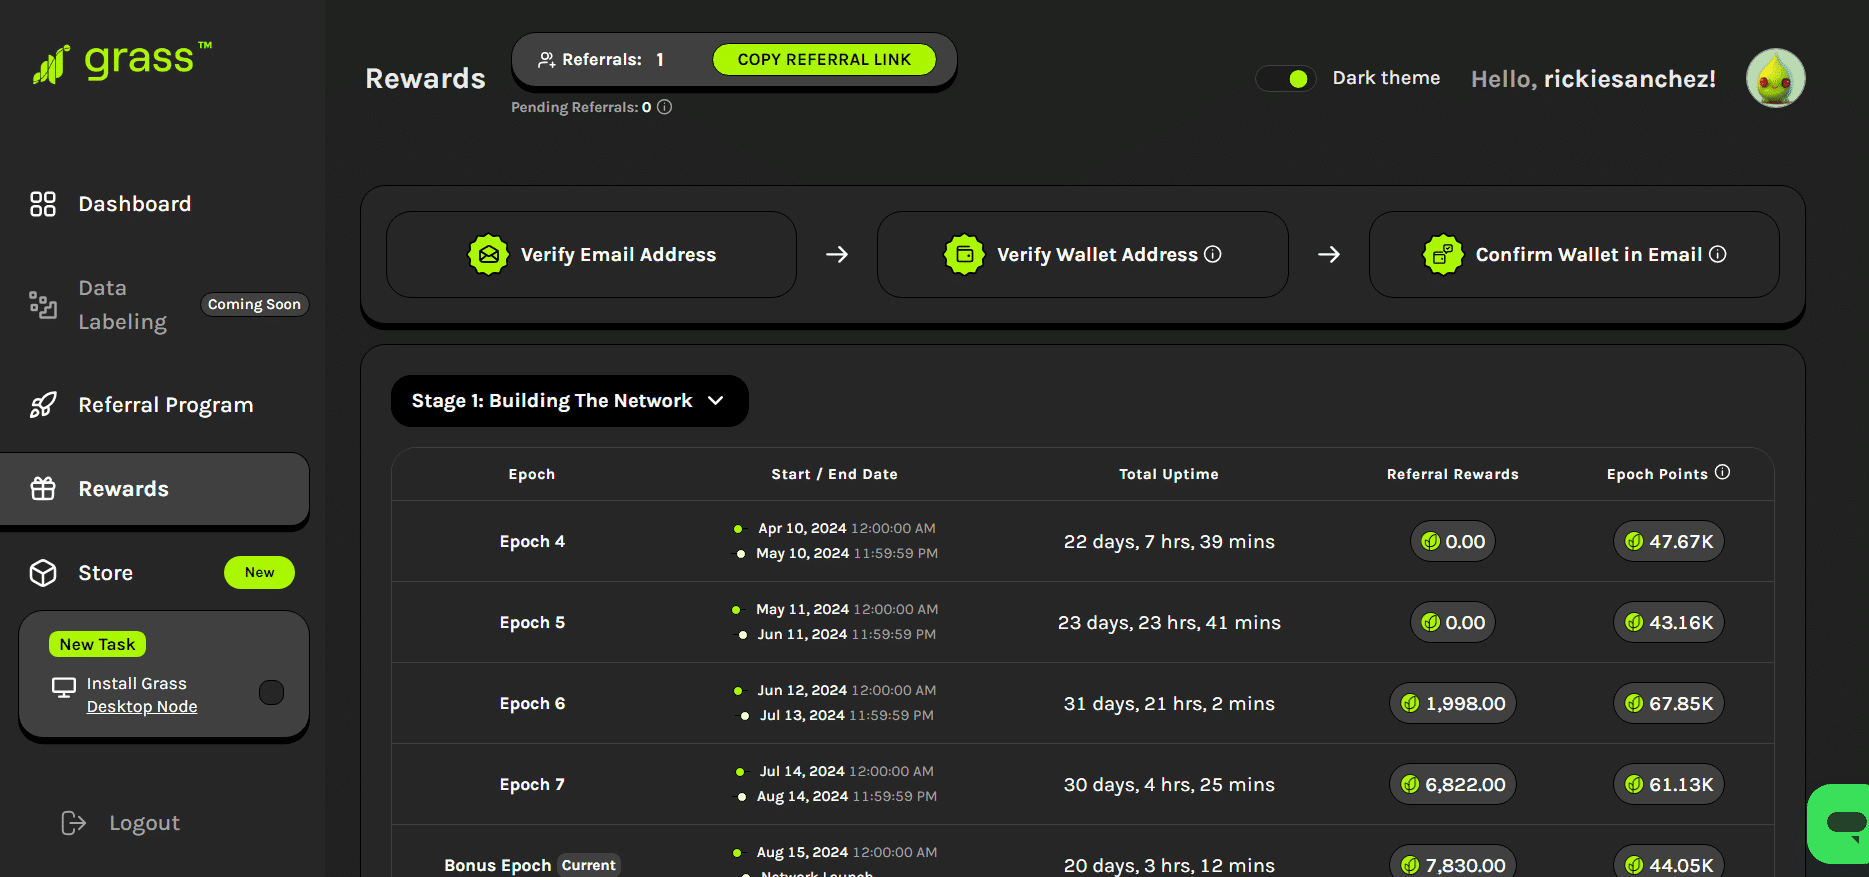Go to the Dashboard menu item

(x=135, y=204)
